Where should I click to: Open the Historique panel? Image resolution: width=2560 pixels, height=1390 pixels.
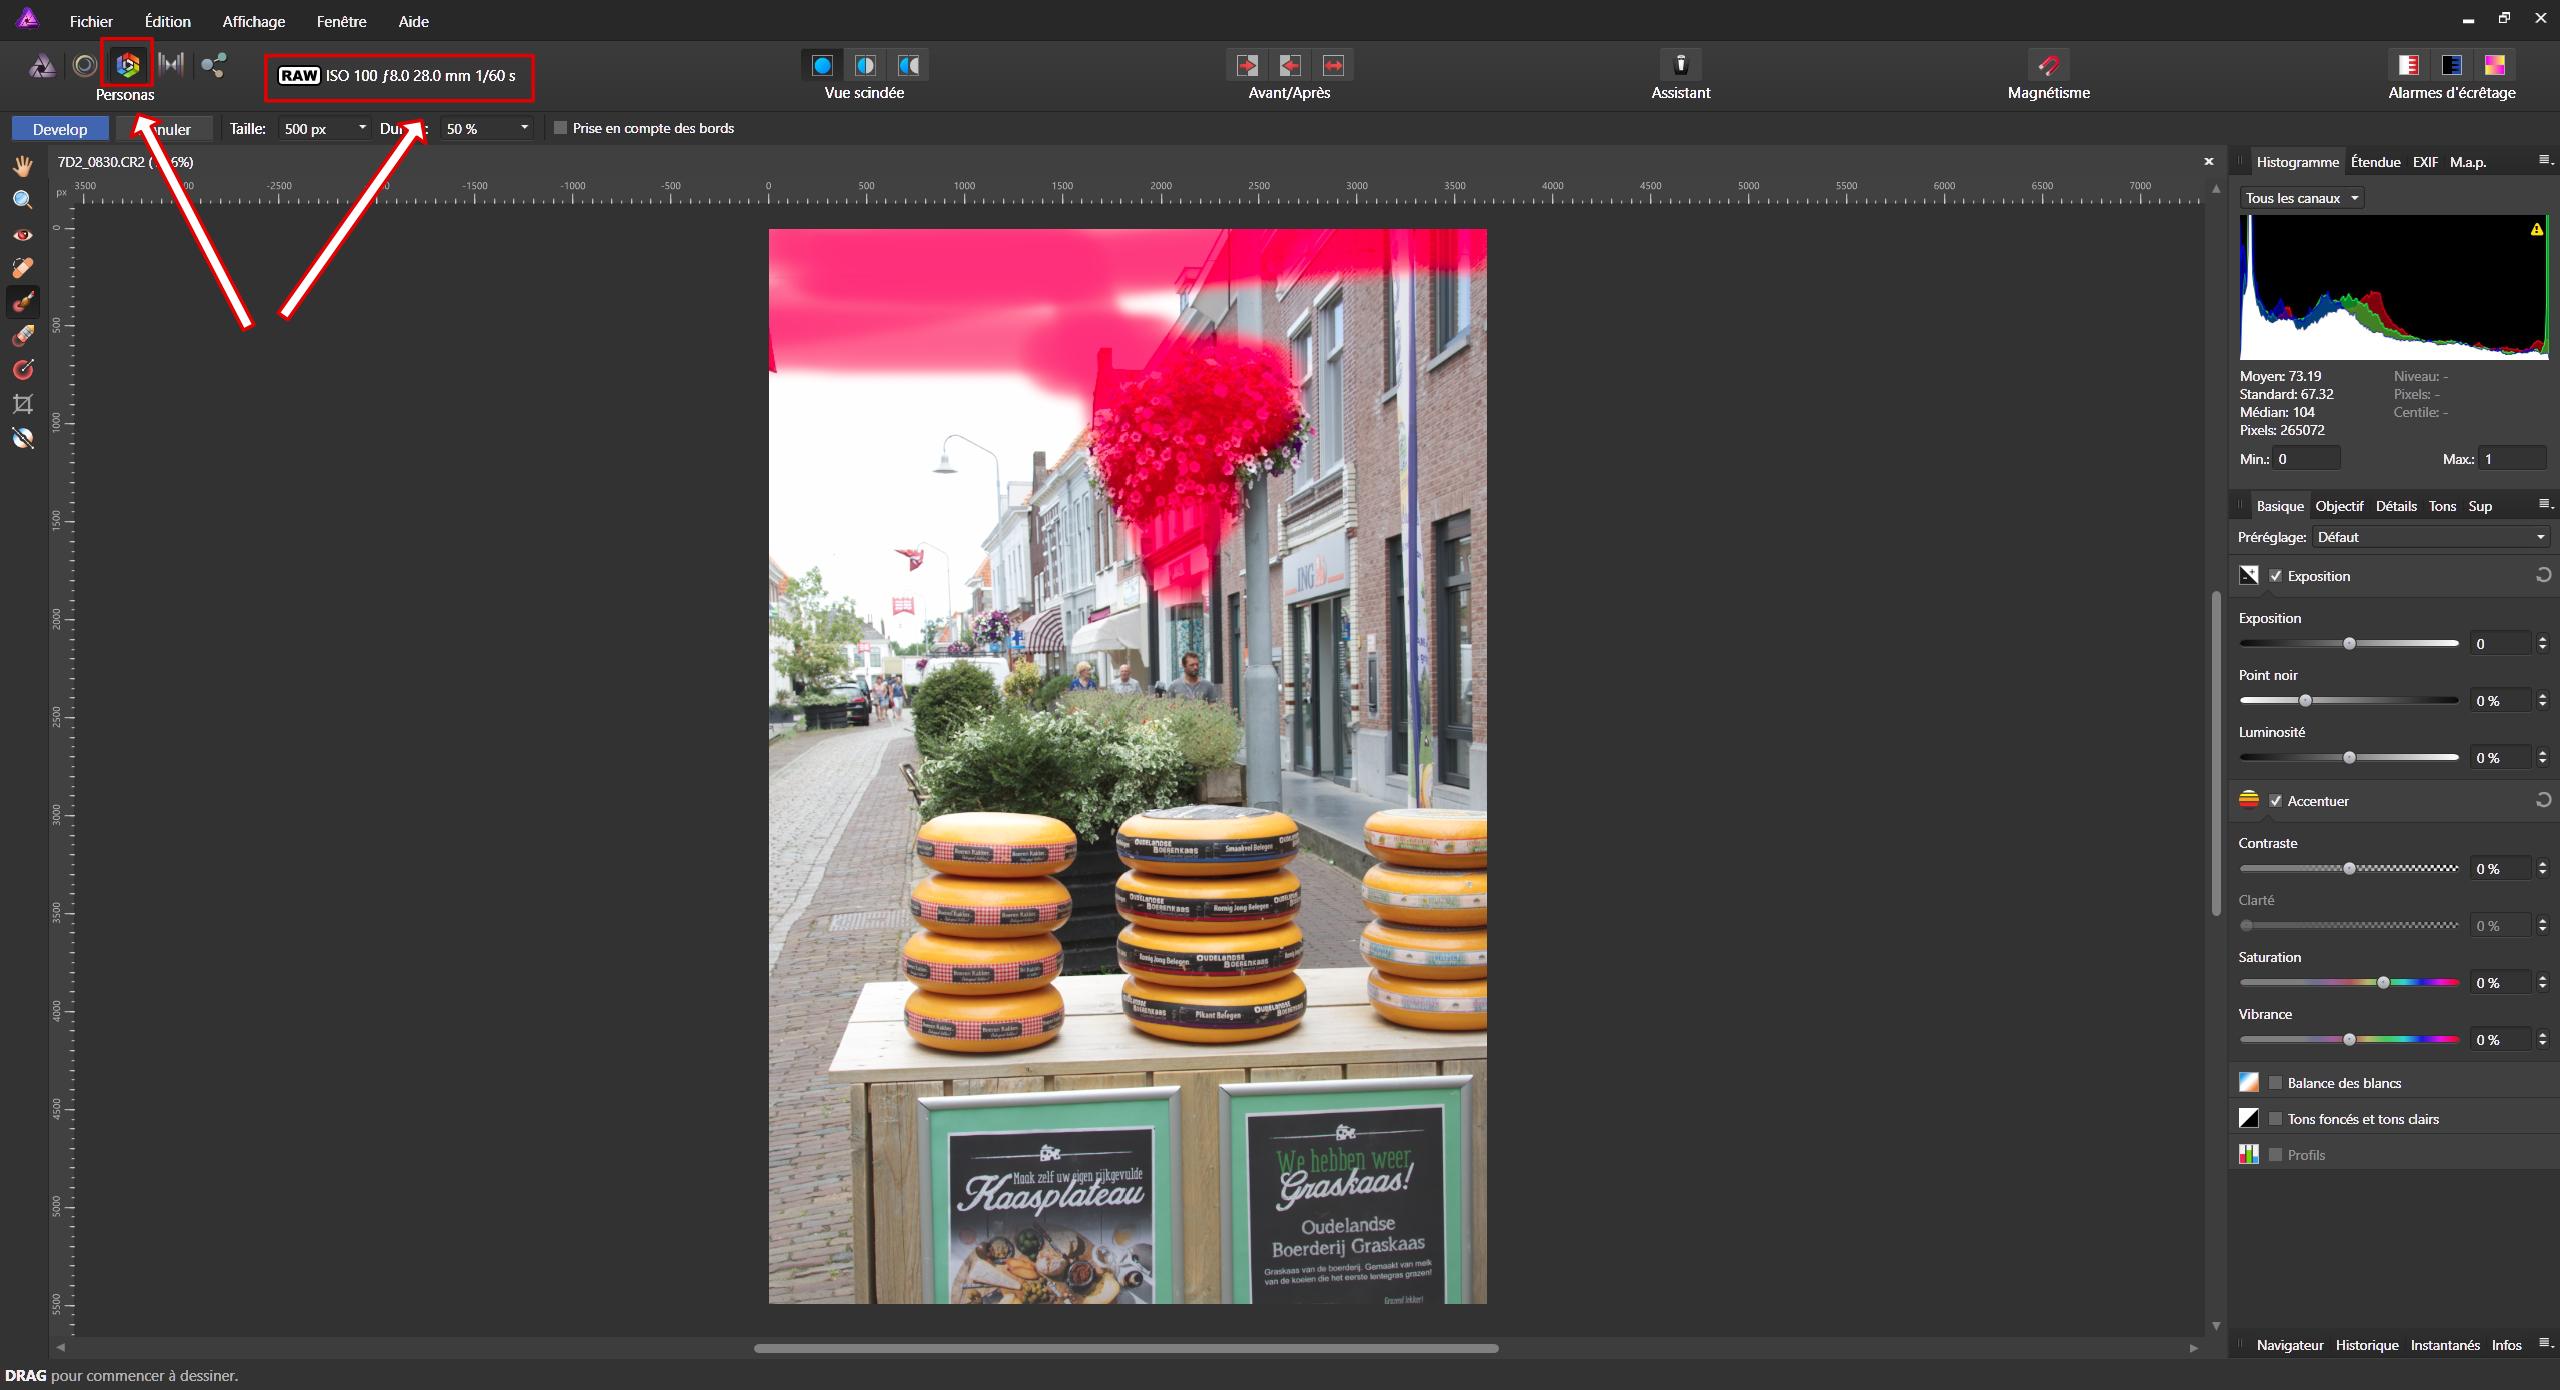[2366, 1345]
